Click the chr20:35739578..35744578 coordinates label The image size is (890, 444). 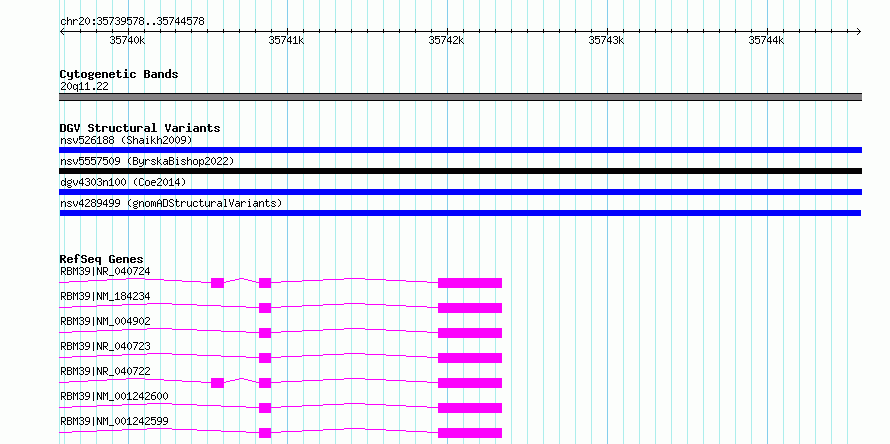132,22
